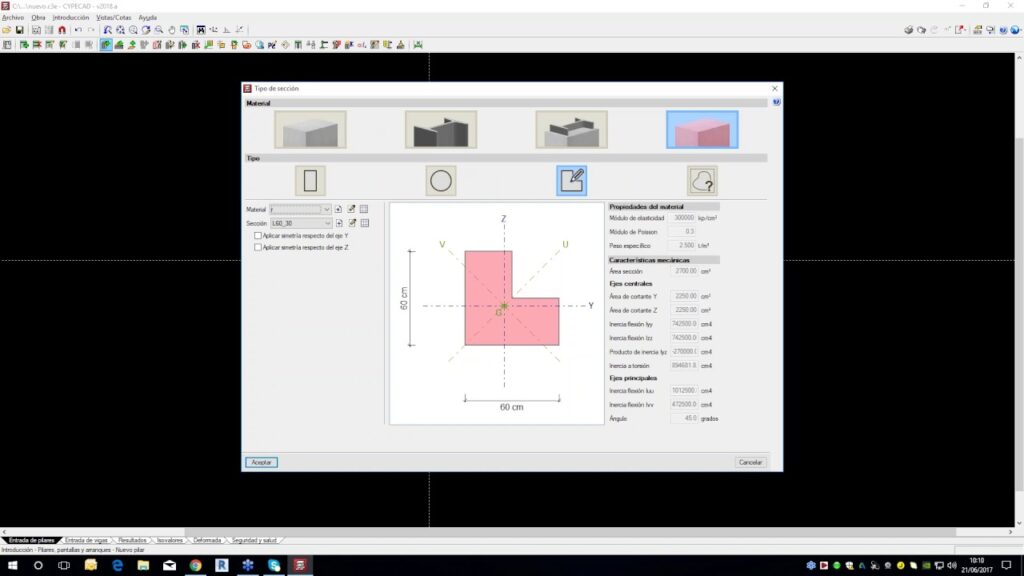The height and width of the screenshot is (576, 1024).
Task: Open the library grid icon beside Material
Action: [x=365, y=209]
